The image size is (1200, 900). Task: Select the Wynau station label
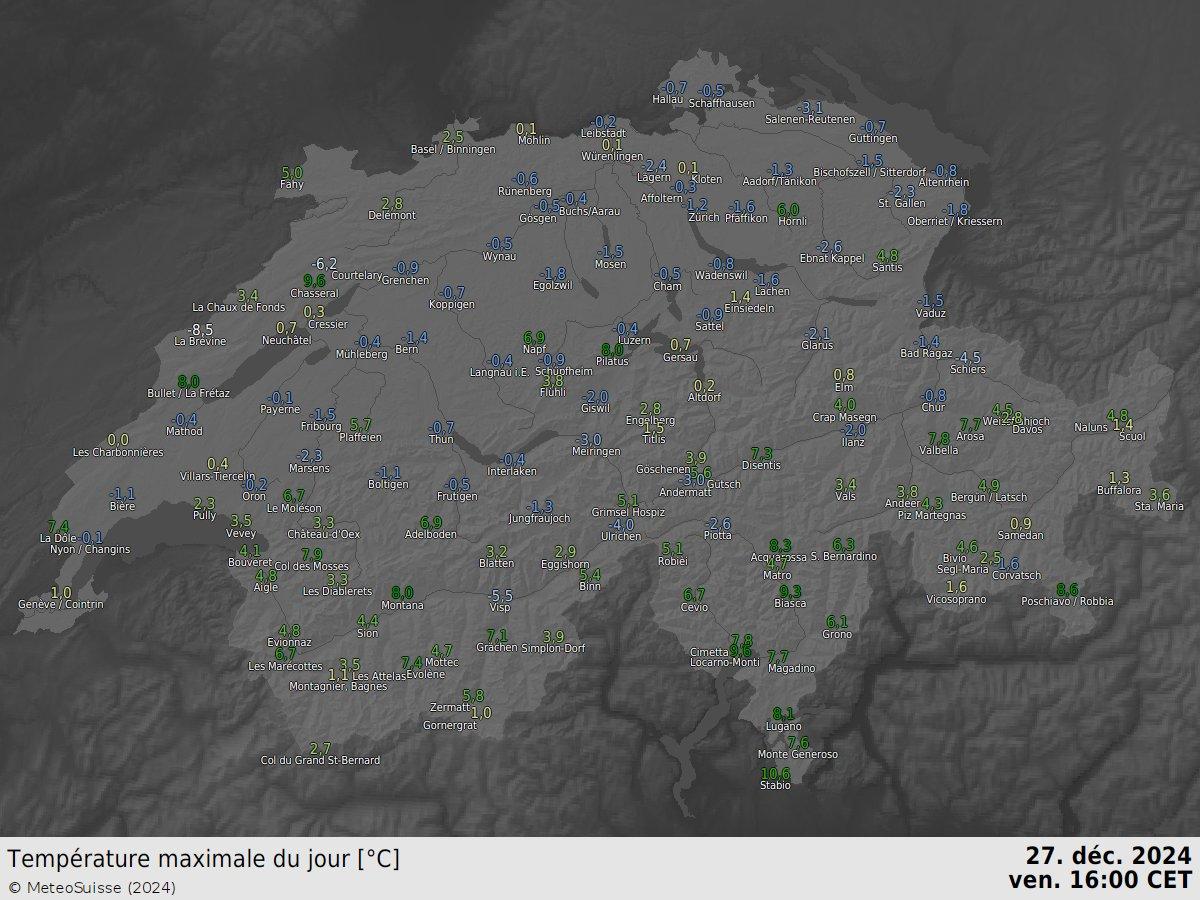coord(499,256)
